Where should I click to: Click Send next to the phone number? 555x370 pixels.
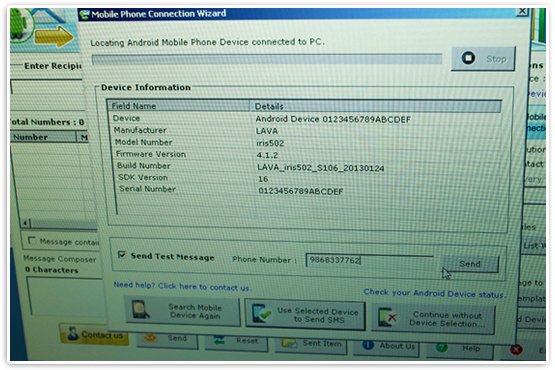coord(470,264)
